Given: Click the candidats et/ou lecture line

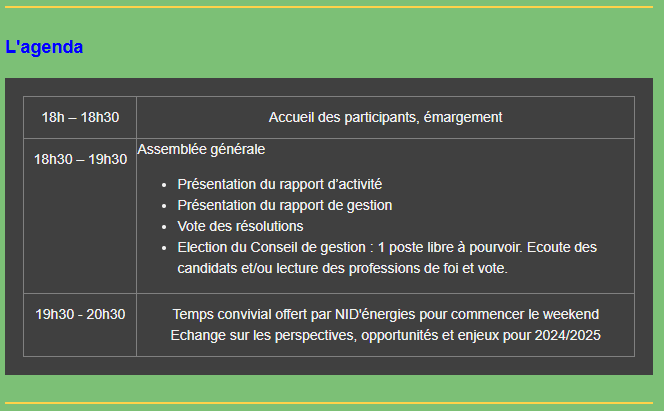Looking at the screenshot, I should (342, 268).
